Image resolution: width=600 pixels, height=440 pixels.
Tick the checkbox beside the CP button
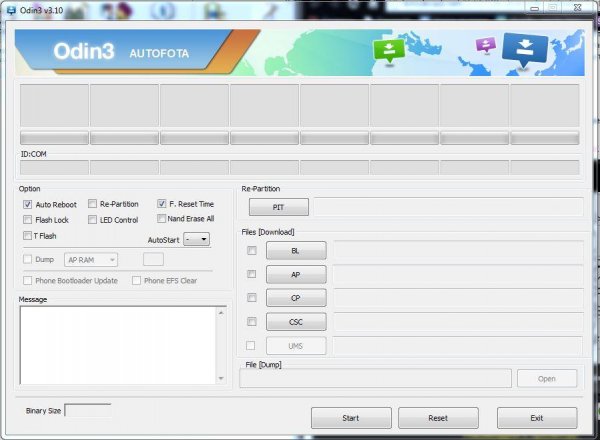[251, 297]
